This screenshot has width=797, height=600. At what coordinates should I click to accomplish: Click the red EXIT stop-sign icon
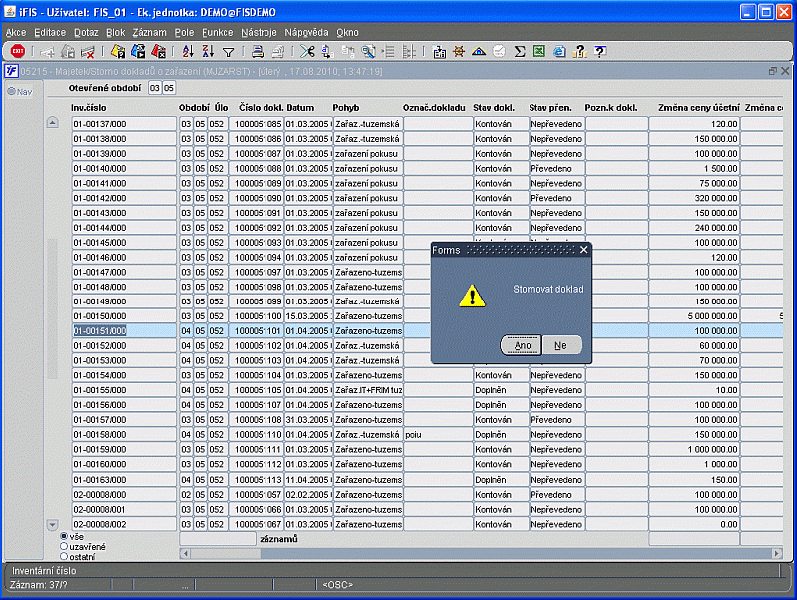(x=18, y=51)
